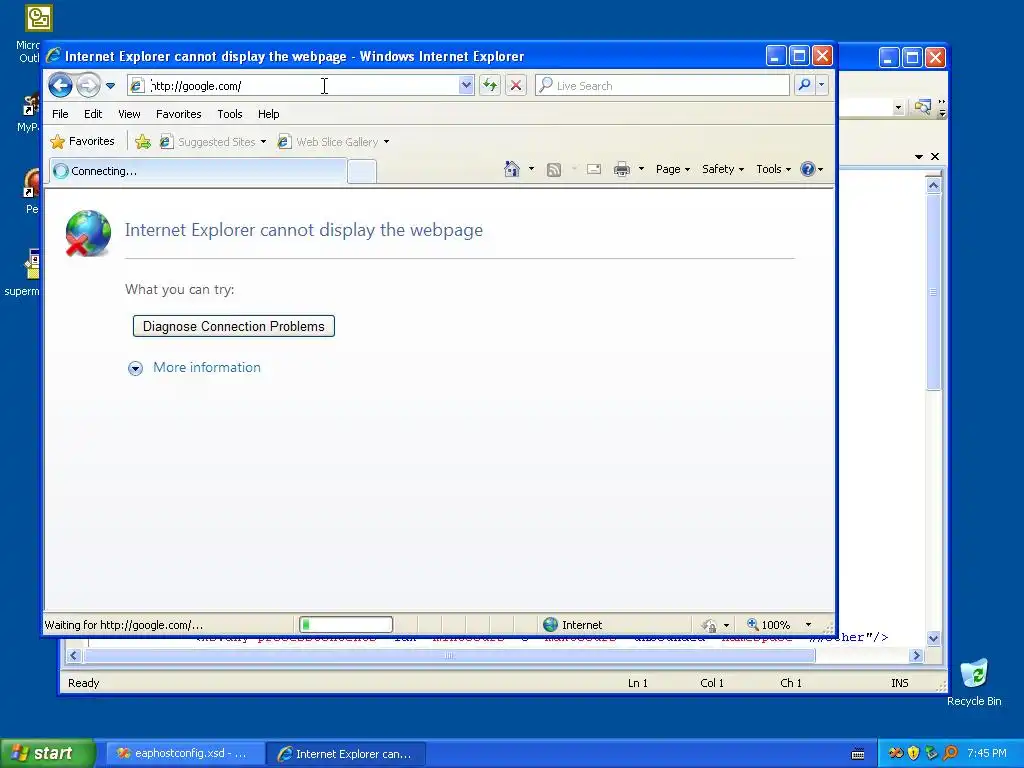This screenshot has width=1024, height=768.
Task: Open the Help menu
Action: tap(268, 114)
